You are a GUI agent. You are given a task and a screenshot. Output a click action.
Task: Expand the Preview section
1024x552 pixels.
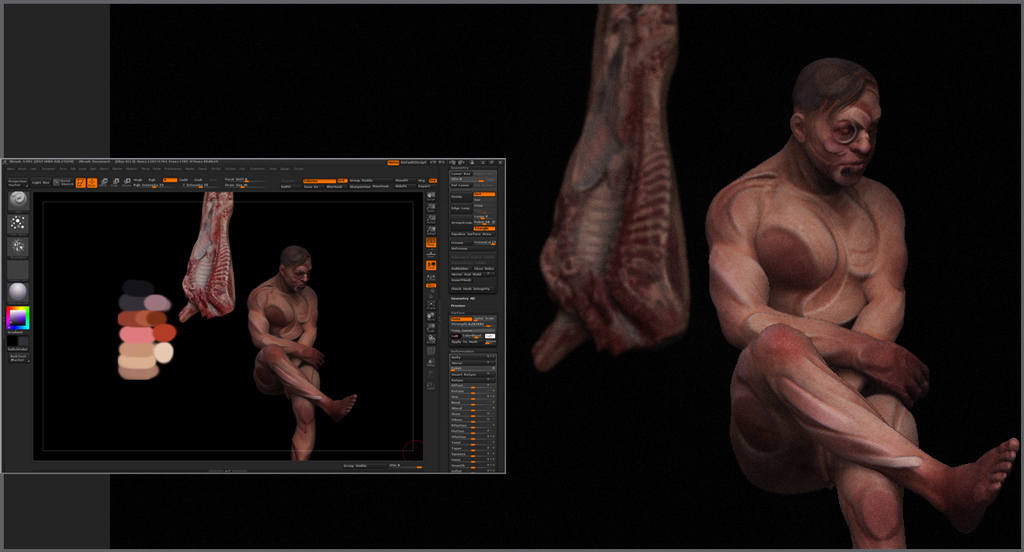pyautogui.click(x=458, y=306)
